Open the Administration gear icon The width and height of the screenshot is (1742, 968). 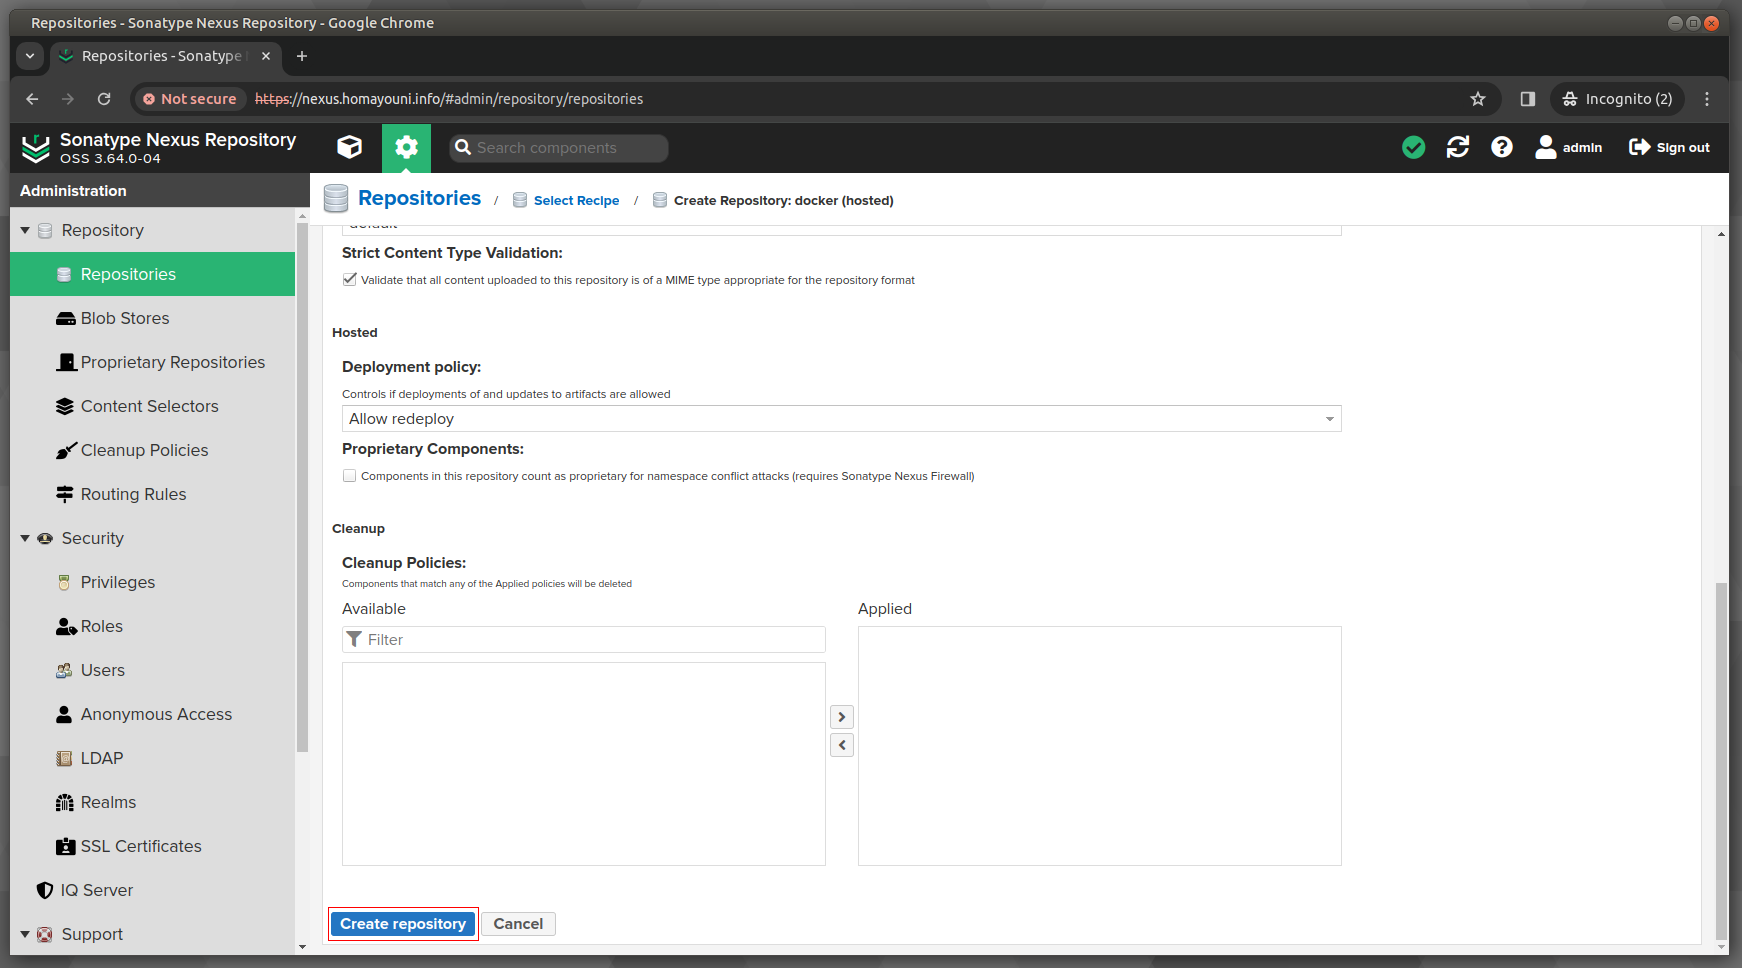pos(406,148)
